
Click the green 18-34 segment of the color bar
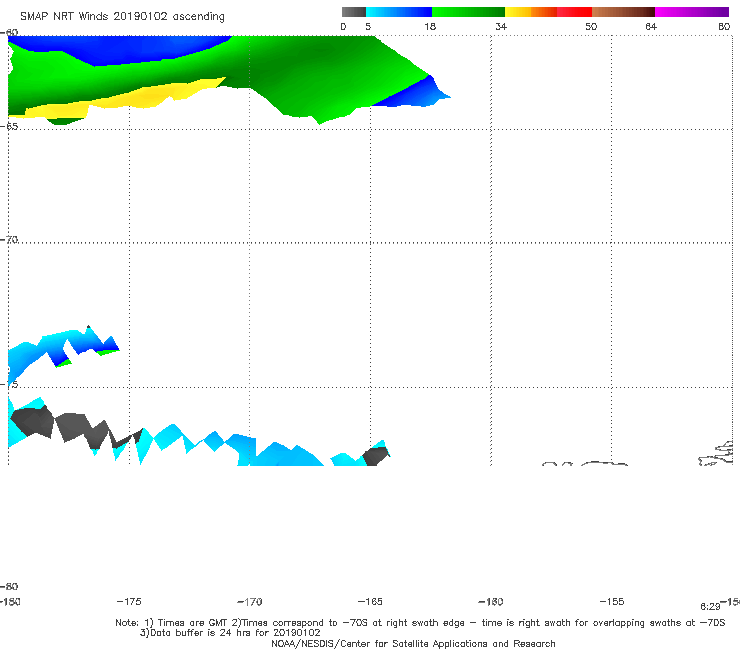pos(468,12)
